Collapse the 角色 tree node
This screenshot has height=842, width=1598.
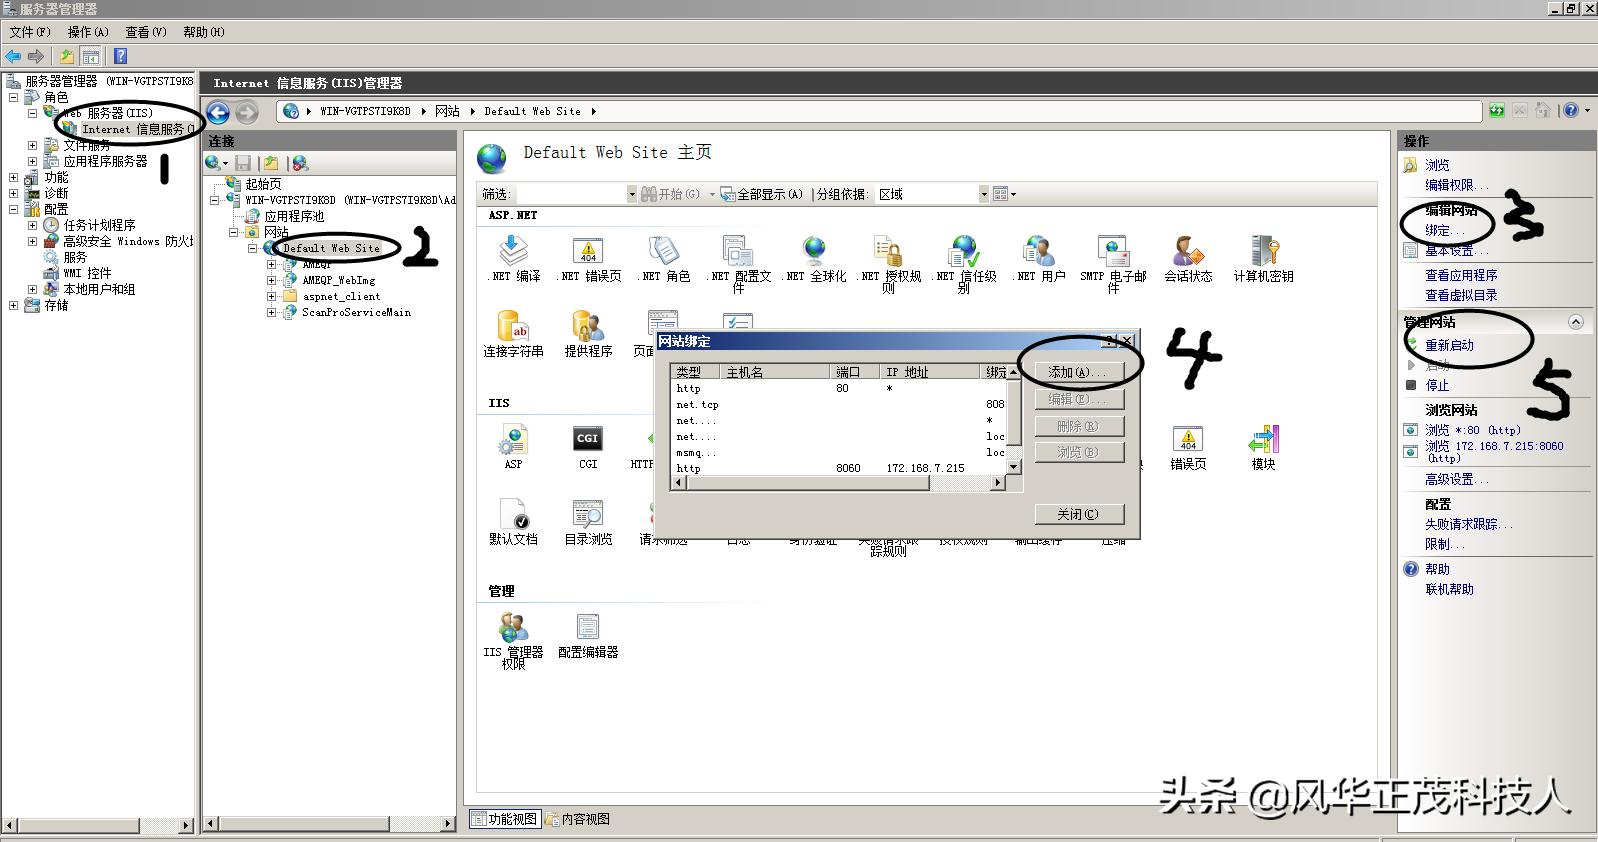point(13,97)
